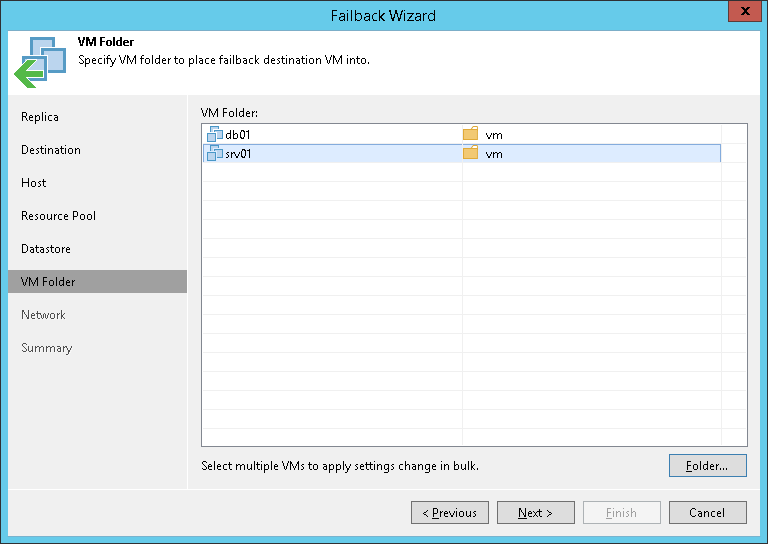The width and height of the screenshot is (768, 544).
Task: Click the vm folder value for db01
Action: [494, 135]
